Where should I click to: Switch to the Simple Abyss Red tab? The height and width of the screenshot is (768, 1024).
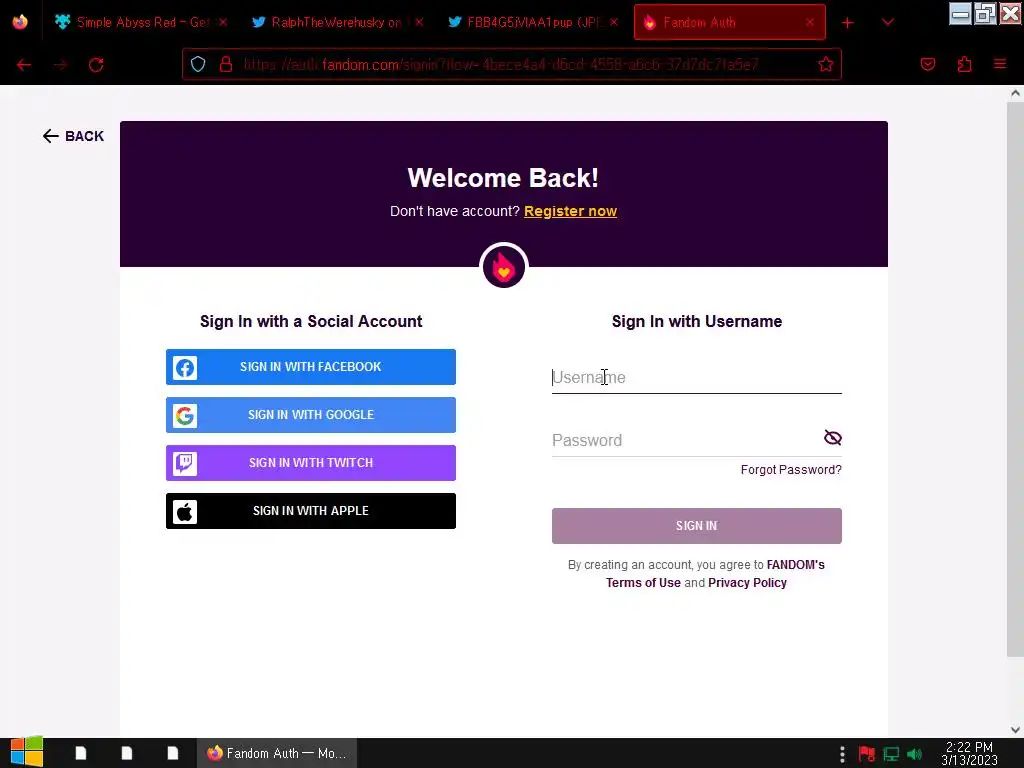point(141,22)
